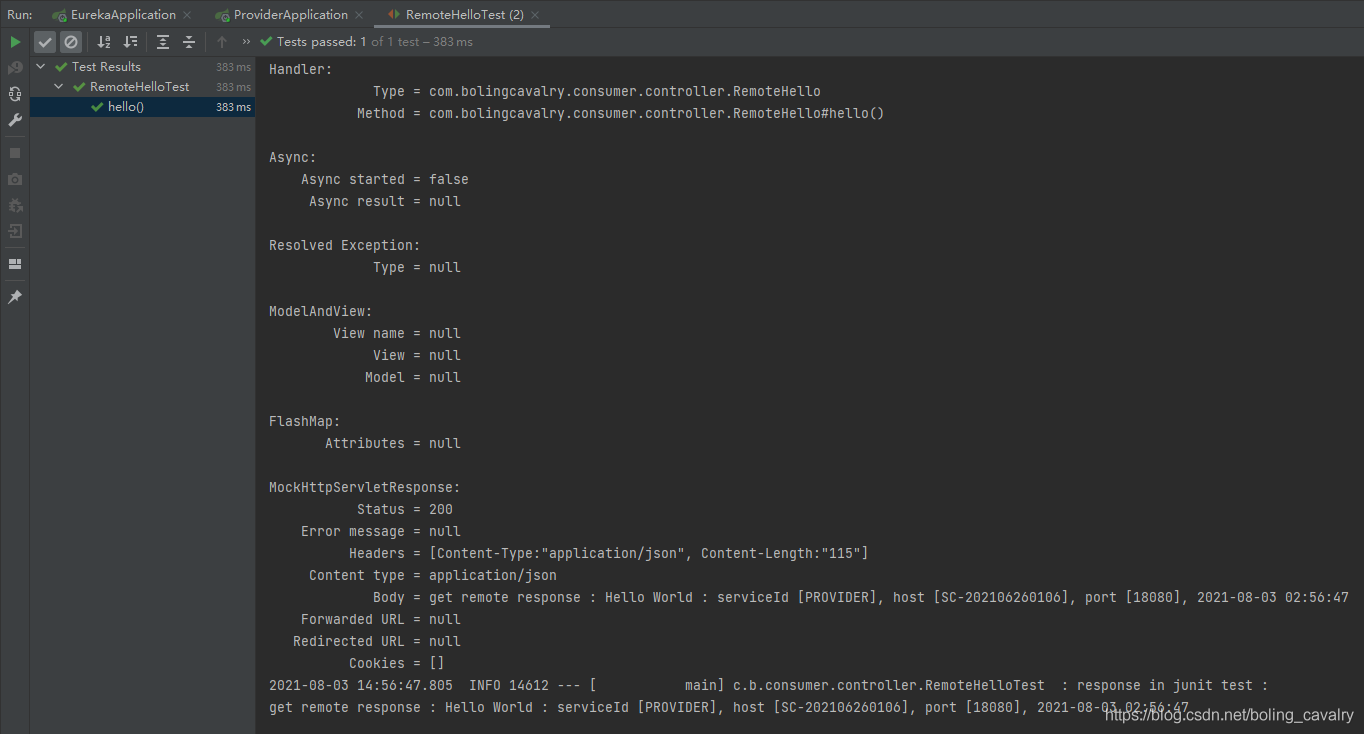Click the camera Dump Threads icon
Image resolution: width=1364 pixels, height=734 pixels.
(15, 179)
